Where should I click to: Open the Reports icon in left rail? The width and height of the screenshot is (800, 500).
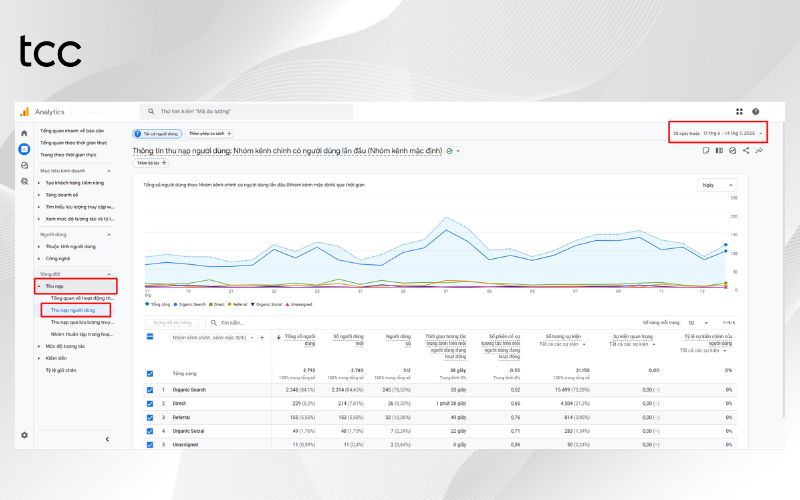point(24,149)
